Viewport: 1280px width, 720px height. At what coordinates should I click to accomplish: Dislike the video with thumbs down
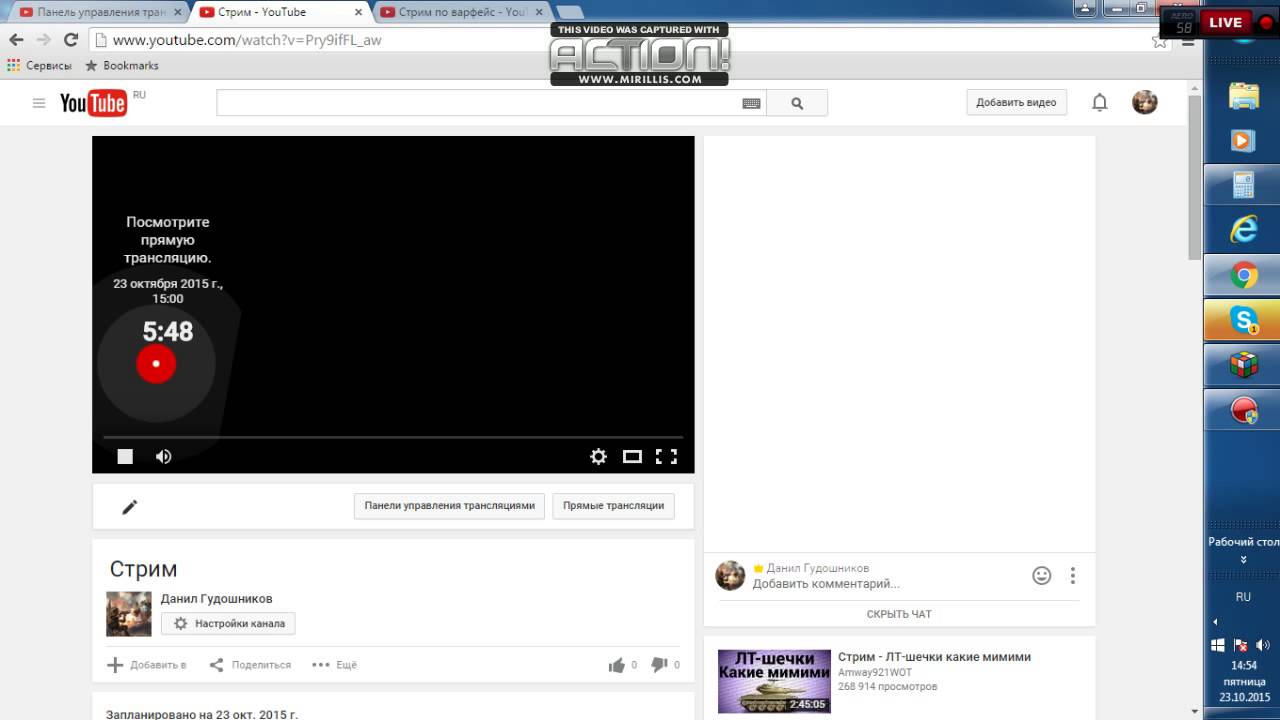coord(659,665)
